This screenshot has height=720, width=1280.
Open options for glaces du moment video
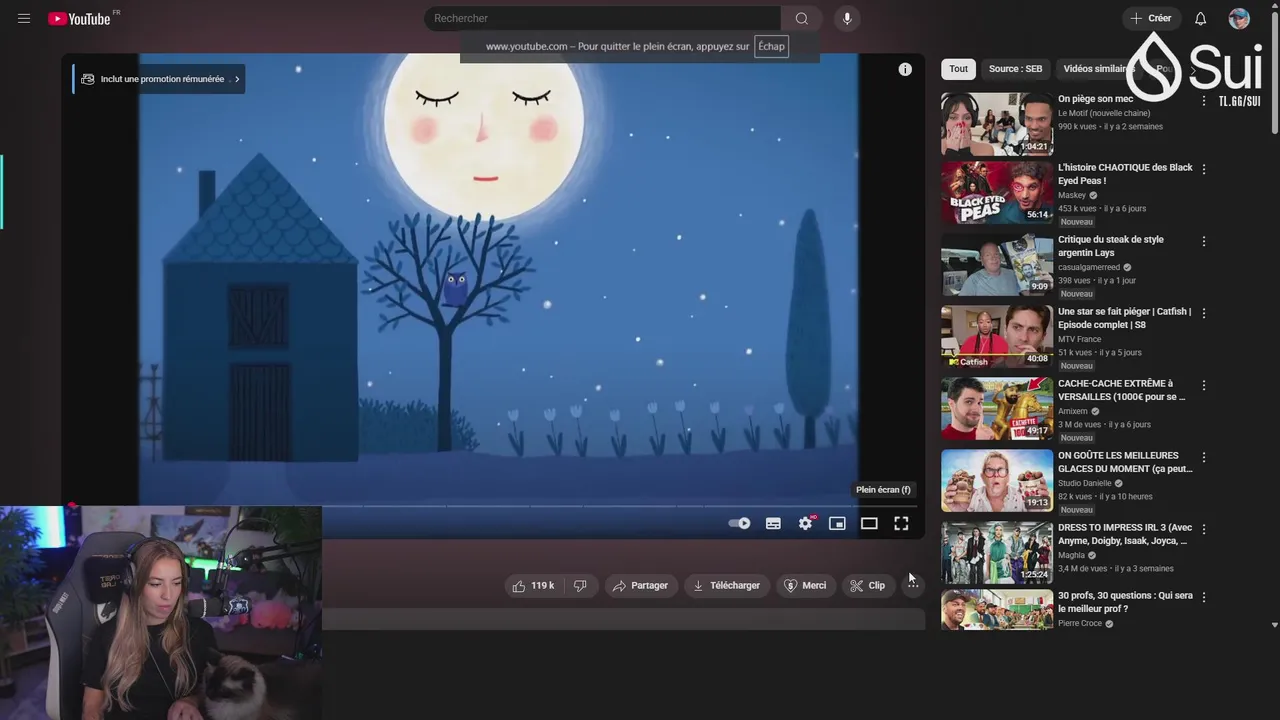1204,457
